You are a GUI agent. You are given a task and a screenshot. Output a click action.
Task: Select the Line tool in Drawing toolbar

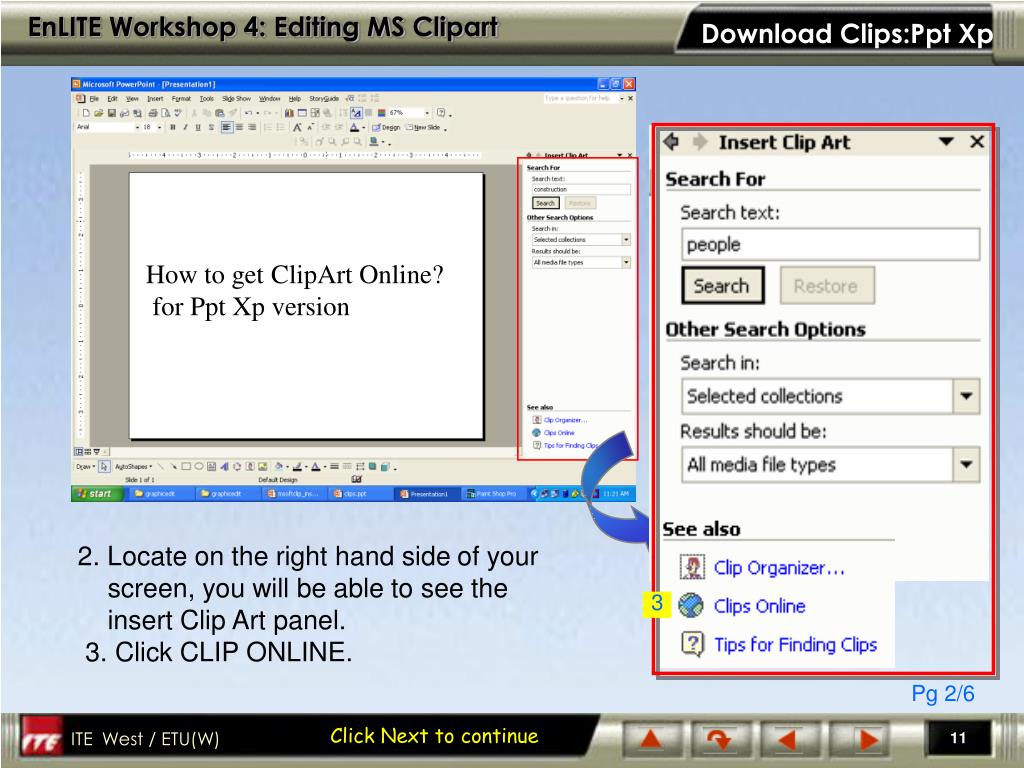(x=161, y=466)
